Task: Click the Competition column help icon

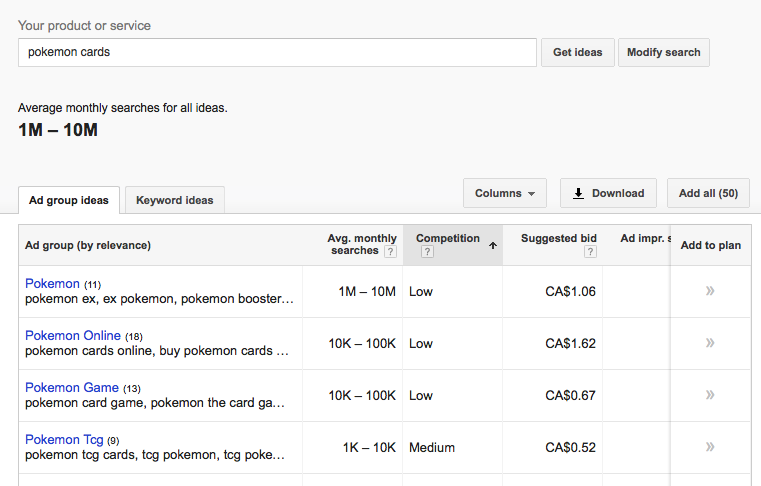Action: (427, 251)
